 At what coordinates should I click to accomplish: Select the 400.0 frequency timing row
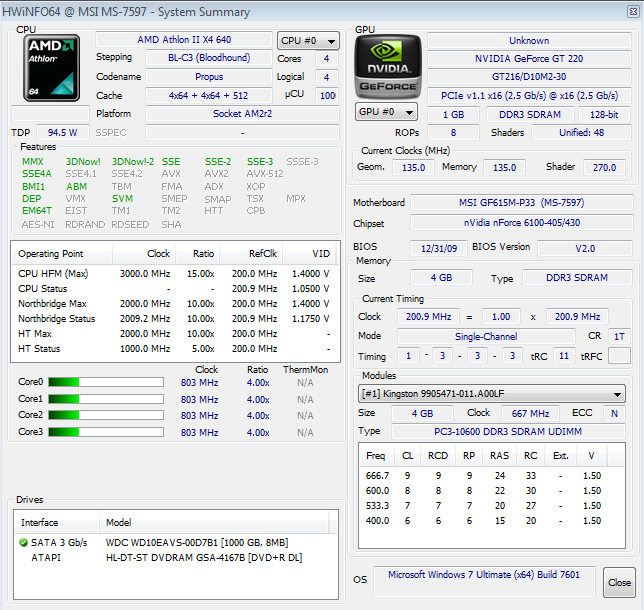click(x=492, y=520)
